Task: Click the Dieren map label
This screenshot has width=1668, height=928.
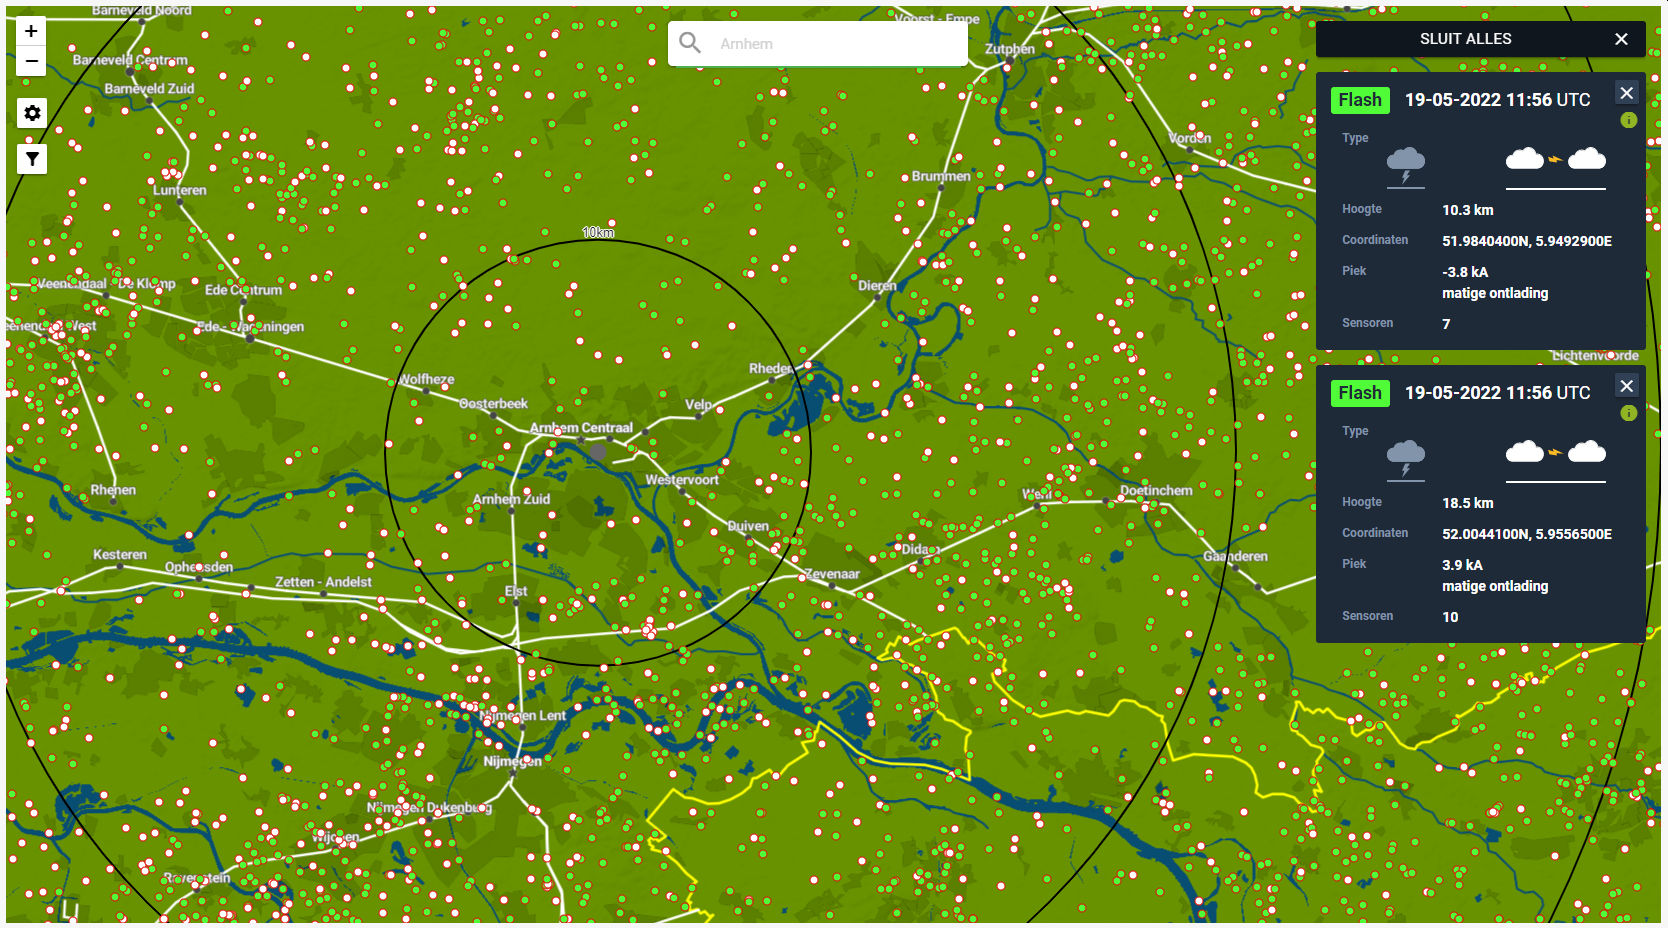Action: point(877,286)
